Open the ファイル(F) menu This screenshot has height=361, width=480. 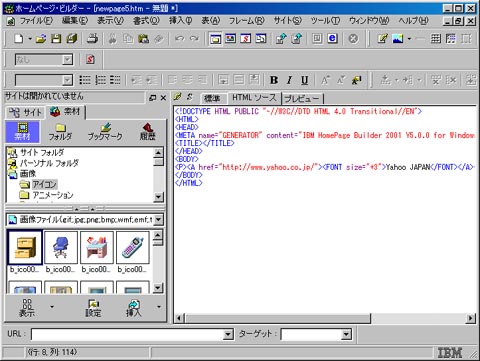click(x=36, y=21)
